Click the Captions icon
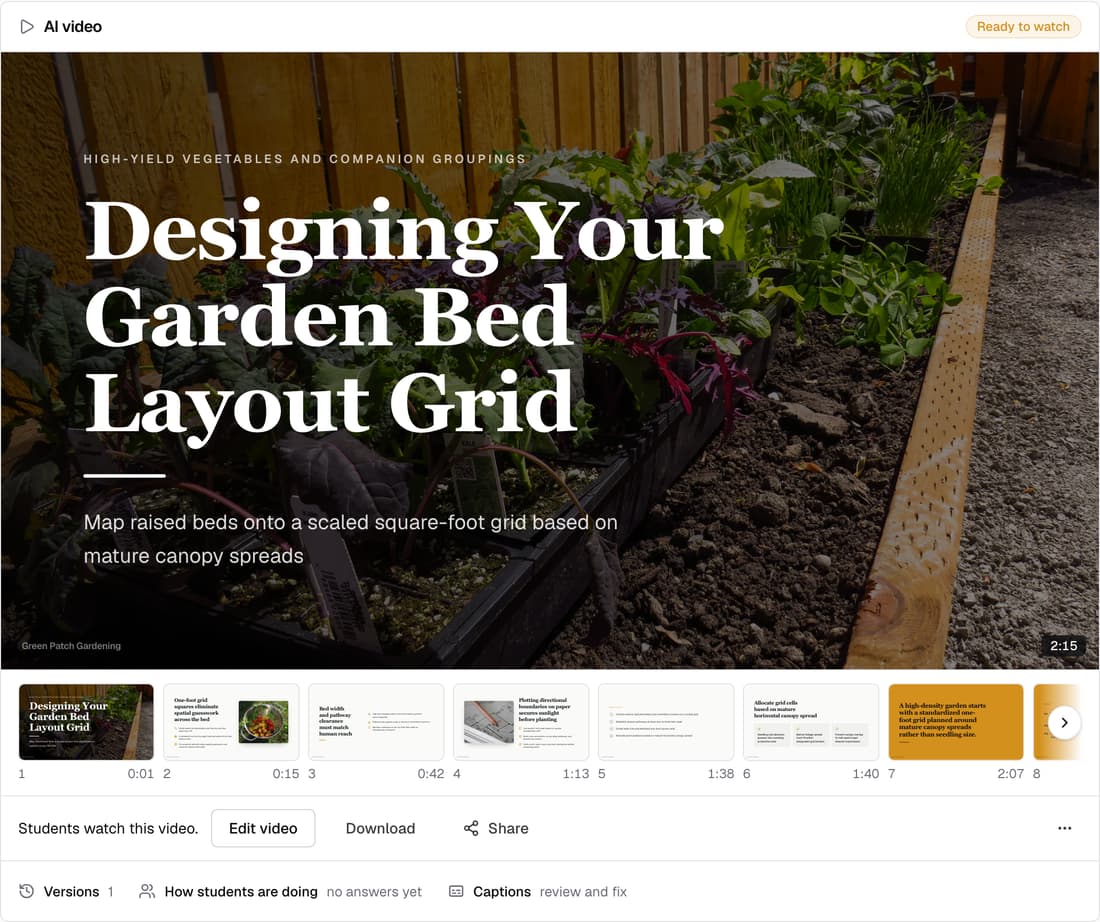Screen dimensions: 1100x922 pos(456,891)
